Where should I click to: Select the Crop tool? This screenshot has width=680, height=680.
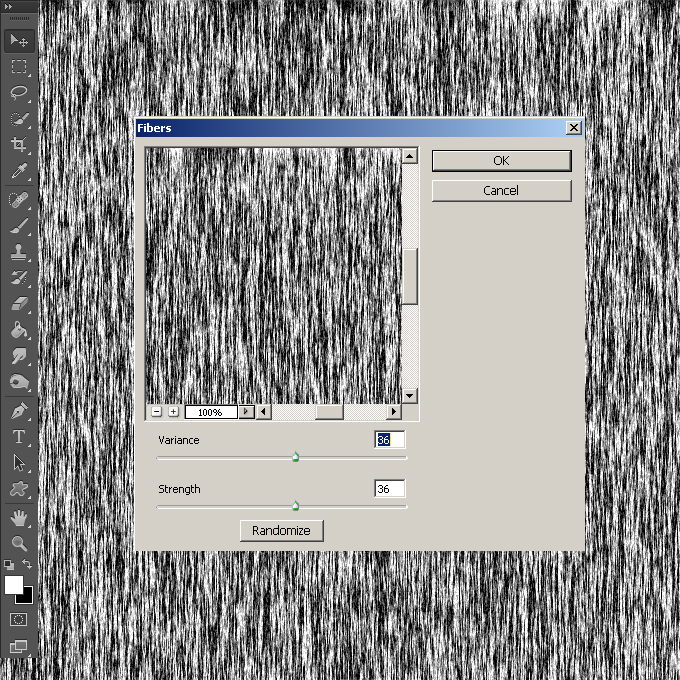click(x=19, y=144)
